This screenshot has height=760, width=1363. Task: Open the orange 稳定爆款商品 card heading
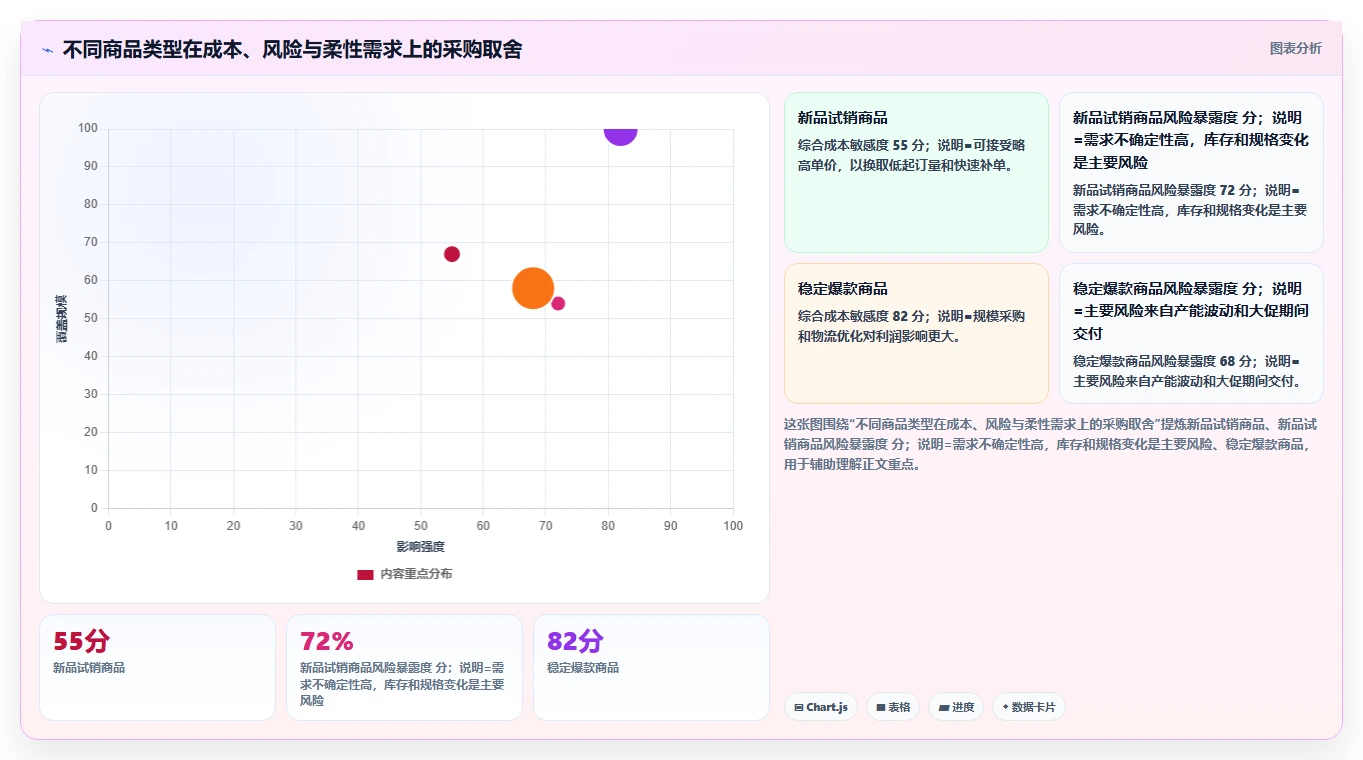(x=843, y=289)
